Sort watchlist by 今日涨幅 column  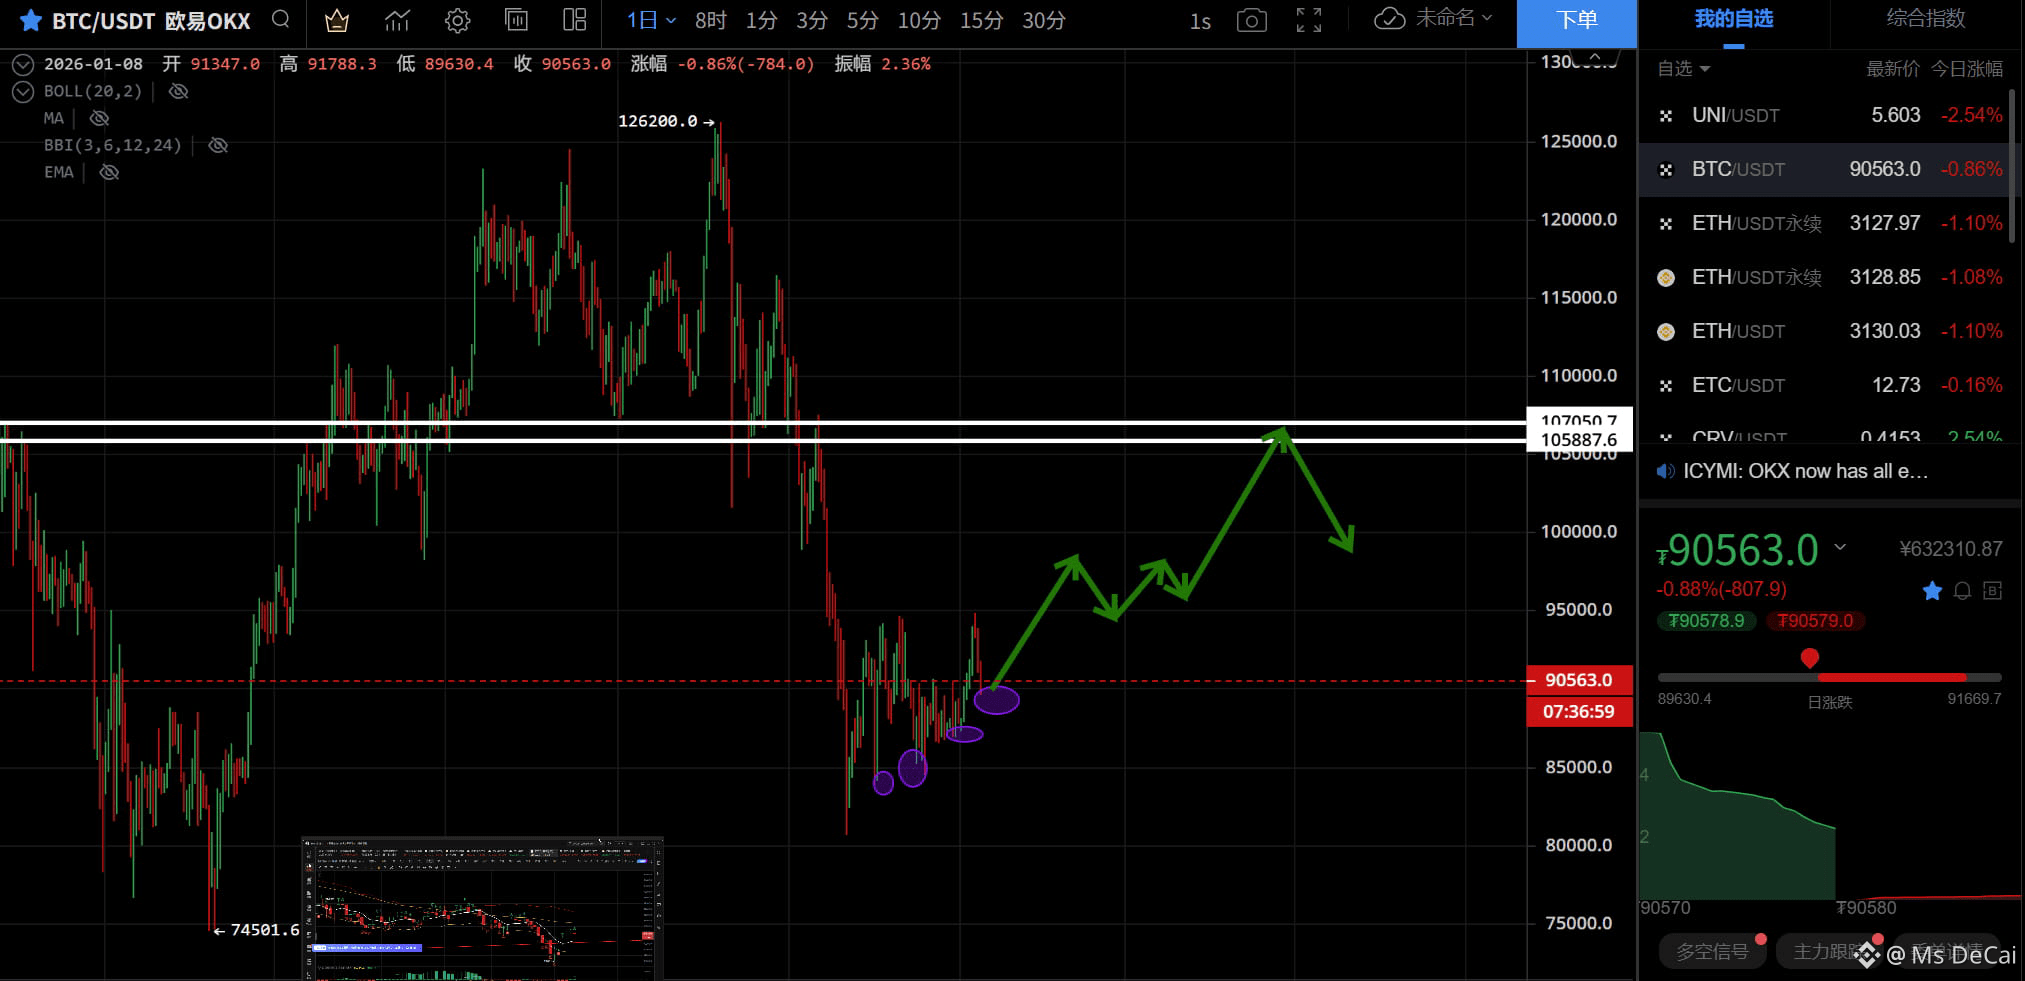pyautogui.click(x=1966, y=68)
